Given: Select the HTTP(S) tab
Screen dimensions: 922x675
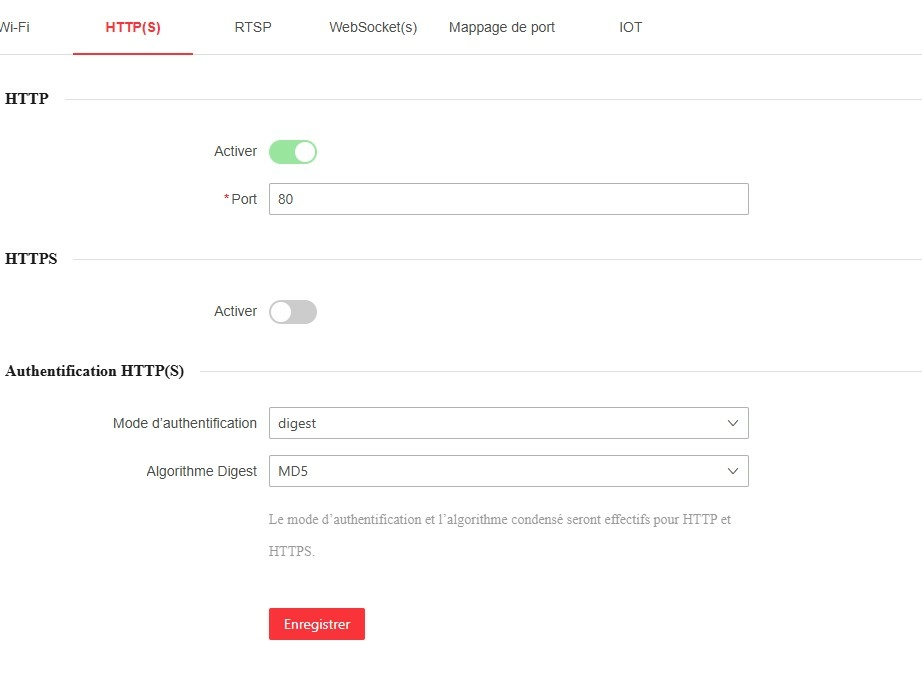Looking at the screenshot, I should tap(133, 27).
